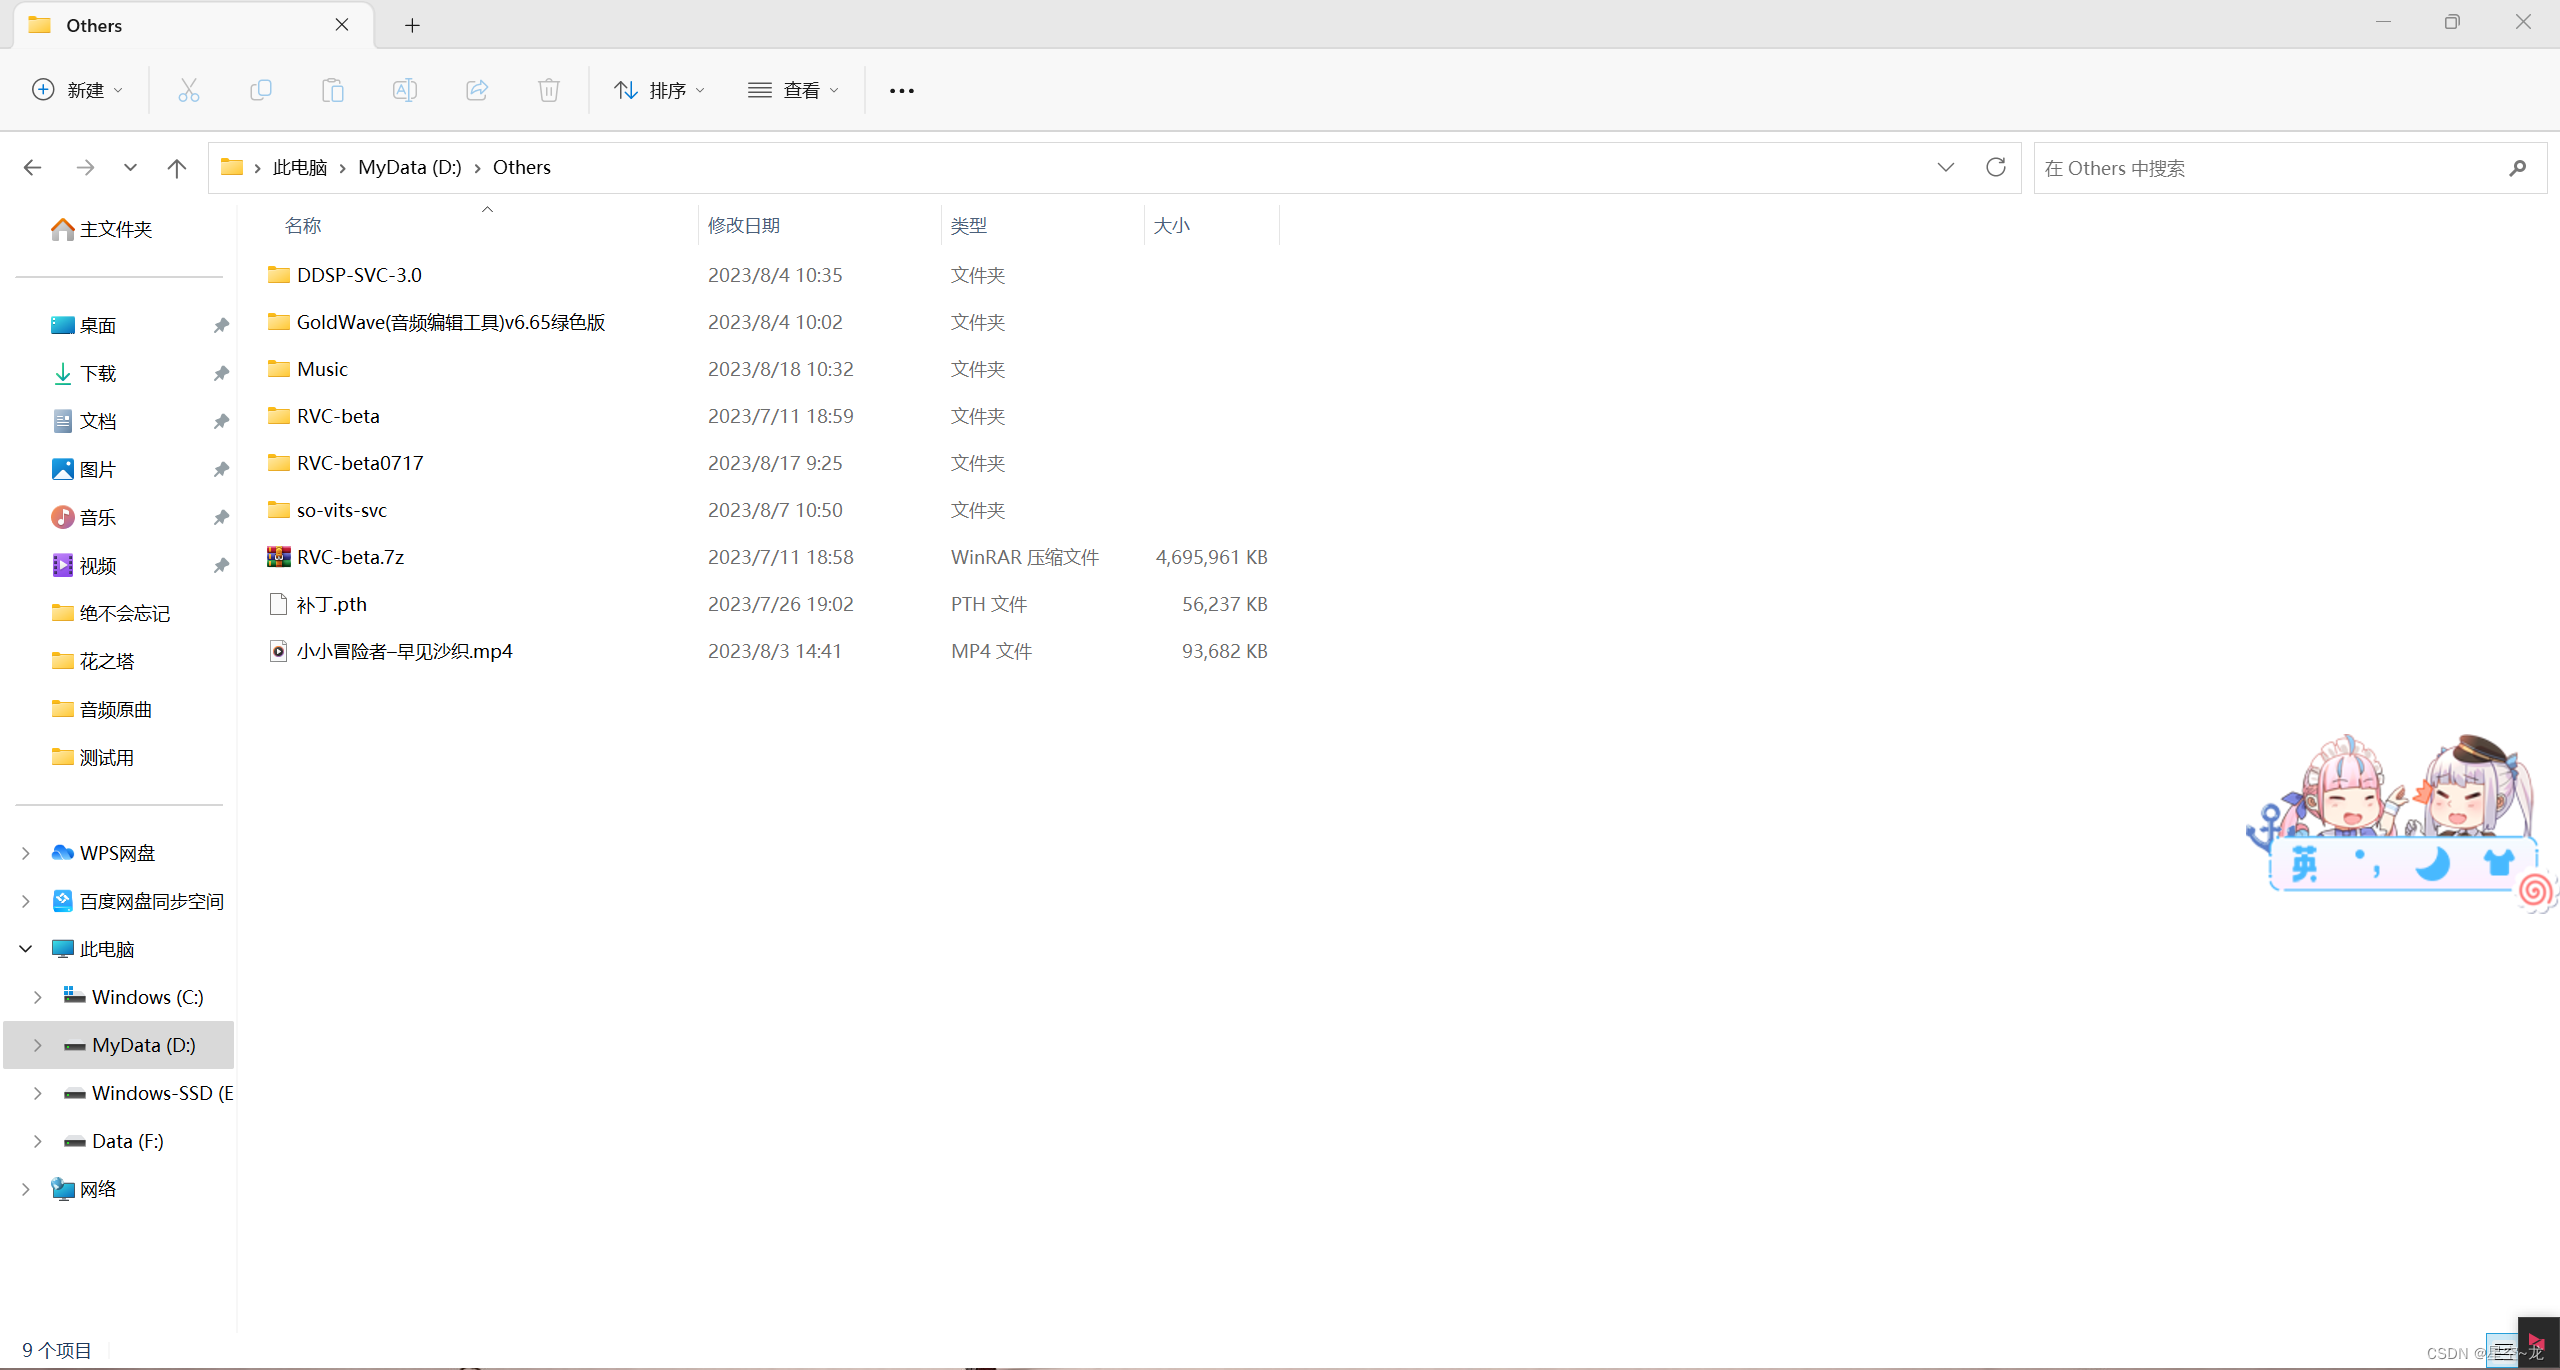
Task: Expand the Windows (C:) drive tree
Action: pyautogui.click(x=38, y=997)
